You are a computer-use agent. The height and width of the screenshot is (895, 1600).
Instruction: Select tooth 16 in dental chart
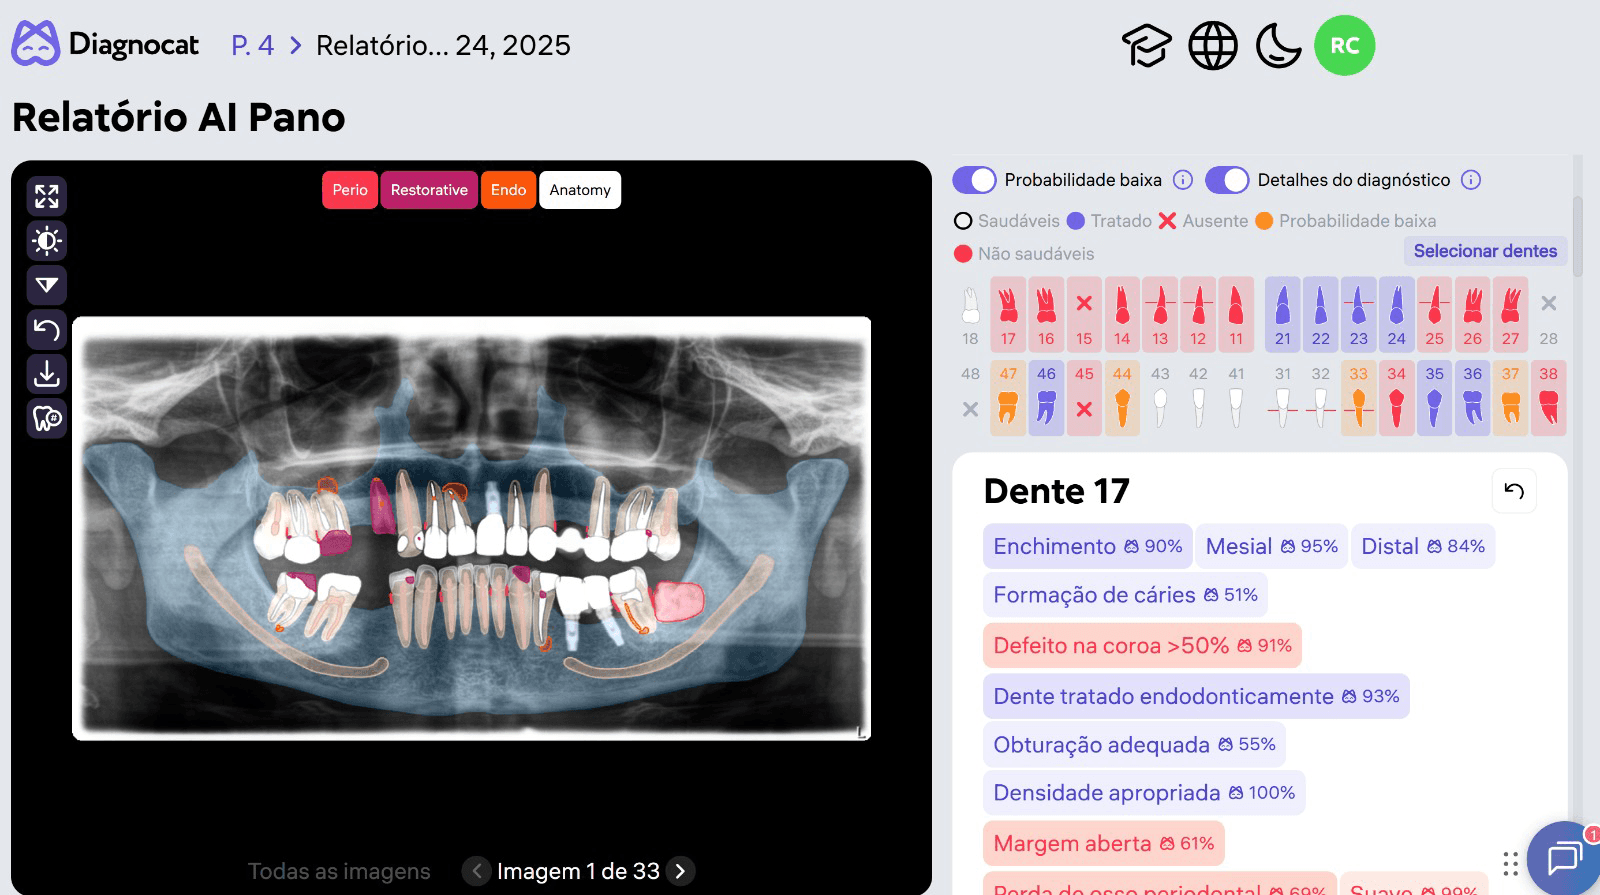tap(1046, 314)
